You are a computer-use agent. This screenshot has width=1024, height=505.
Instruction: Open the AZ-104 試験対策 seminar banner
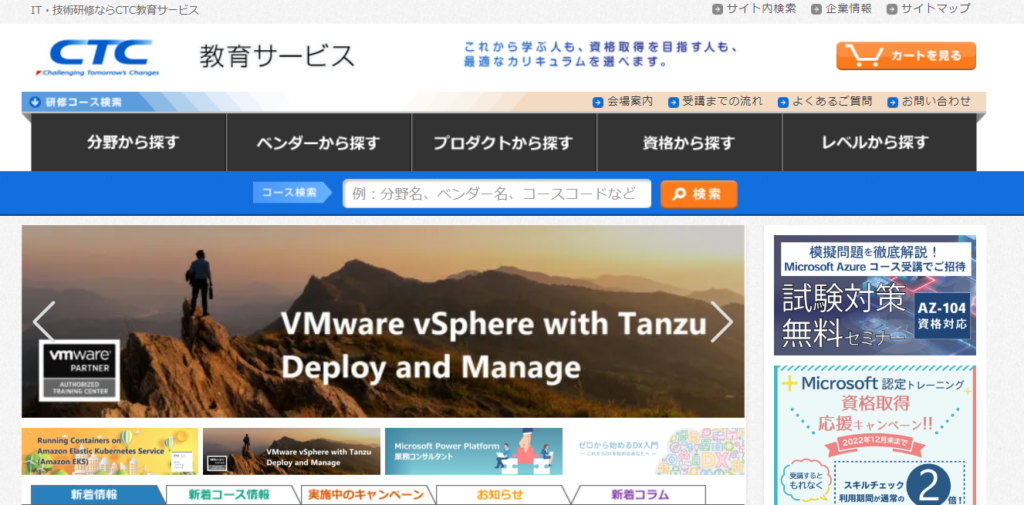(x=875, y=295)
